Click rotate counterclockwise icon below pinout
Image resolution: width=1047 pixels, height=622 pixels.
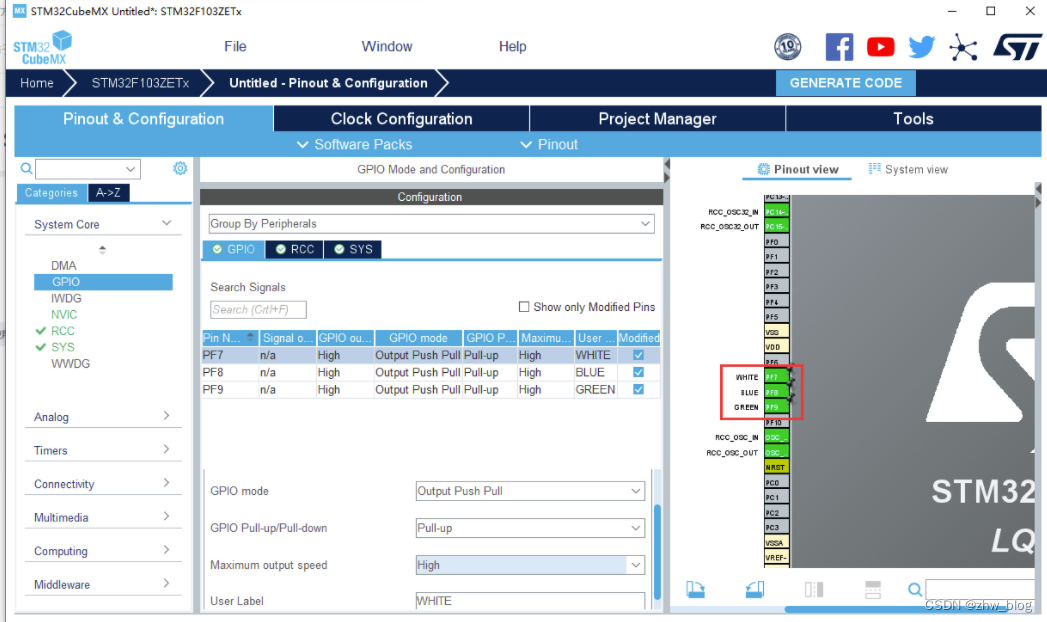(755, 589)
